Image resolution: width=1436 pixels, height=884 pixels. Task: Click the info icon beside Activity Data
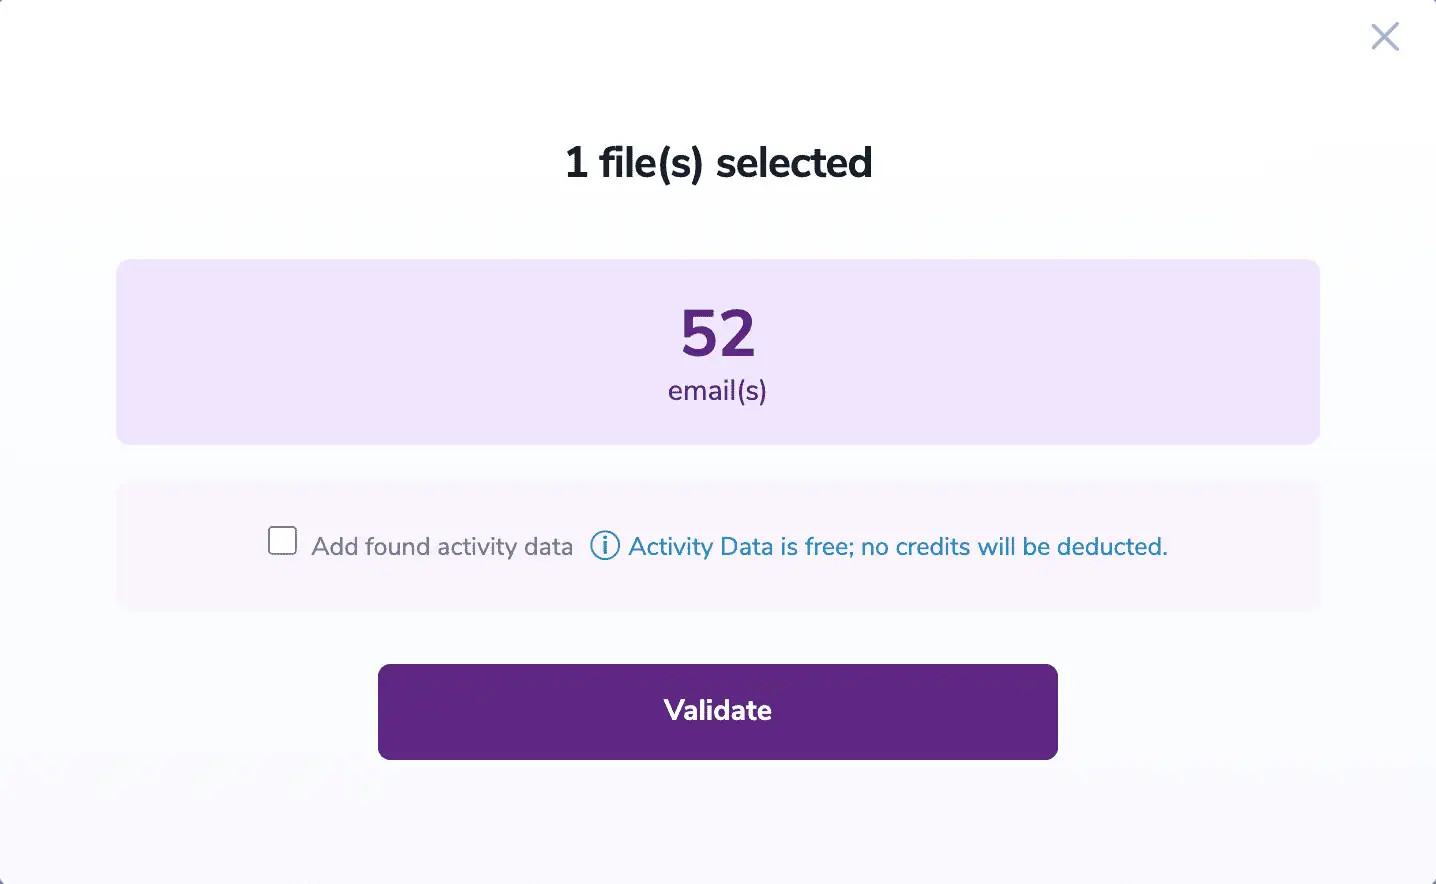click(605, 546)
